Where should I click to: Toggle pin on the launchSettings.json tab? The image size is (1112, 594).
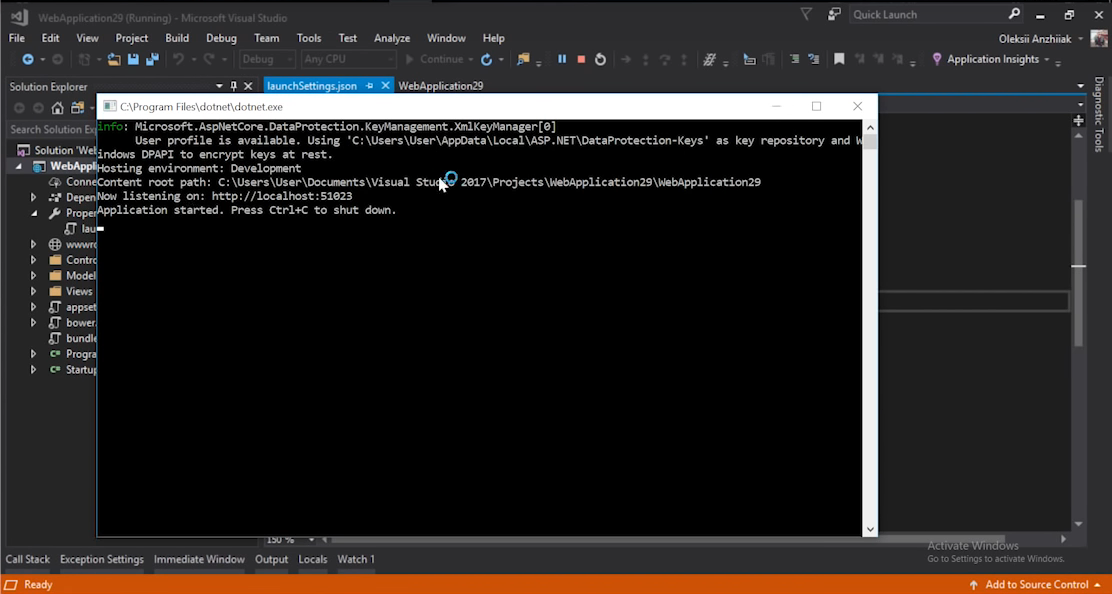[369, 86]
